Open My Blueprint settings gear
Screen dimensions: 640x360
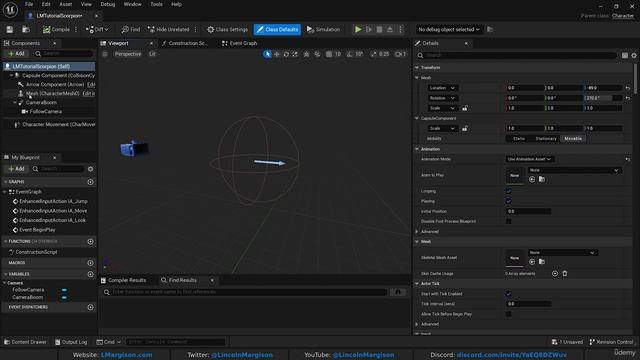coord(91,169)
